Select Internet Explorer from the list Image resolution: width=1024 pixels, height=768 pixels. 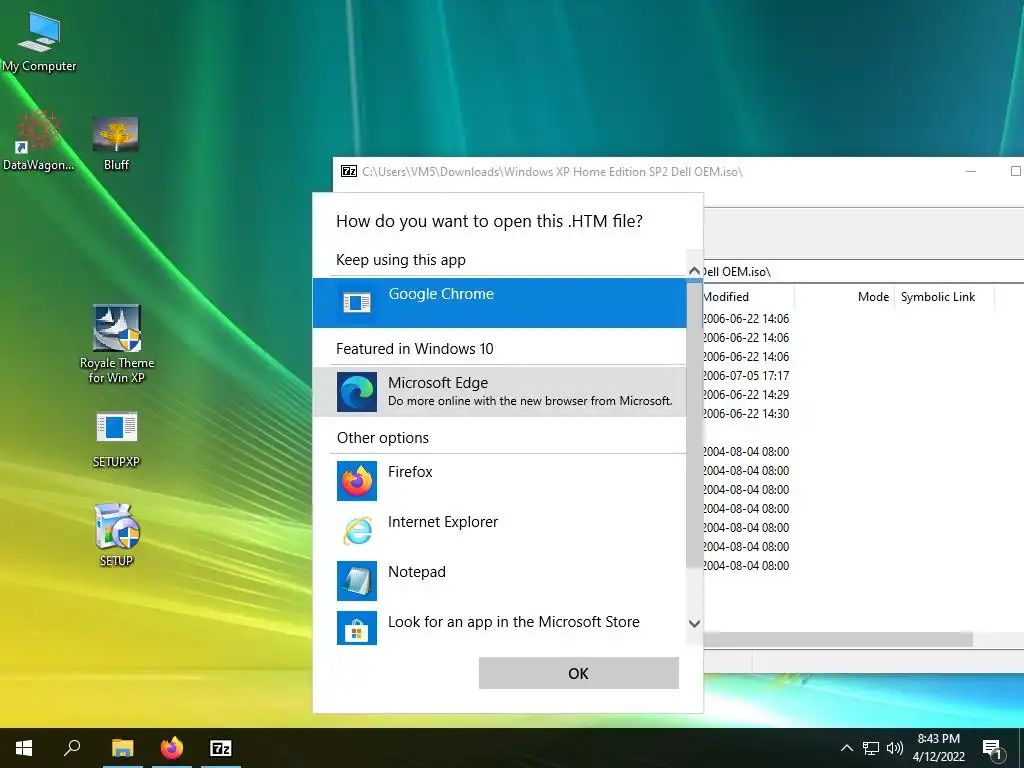500,530
